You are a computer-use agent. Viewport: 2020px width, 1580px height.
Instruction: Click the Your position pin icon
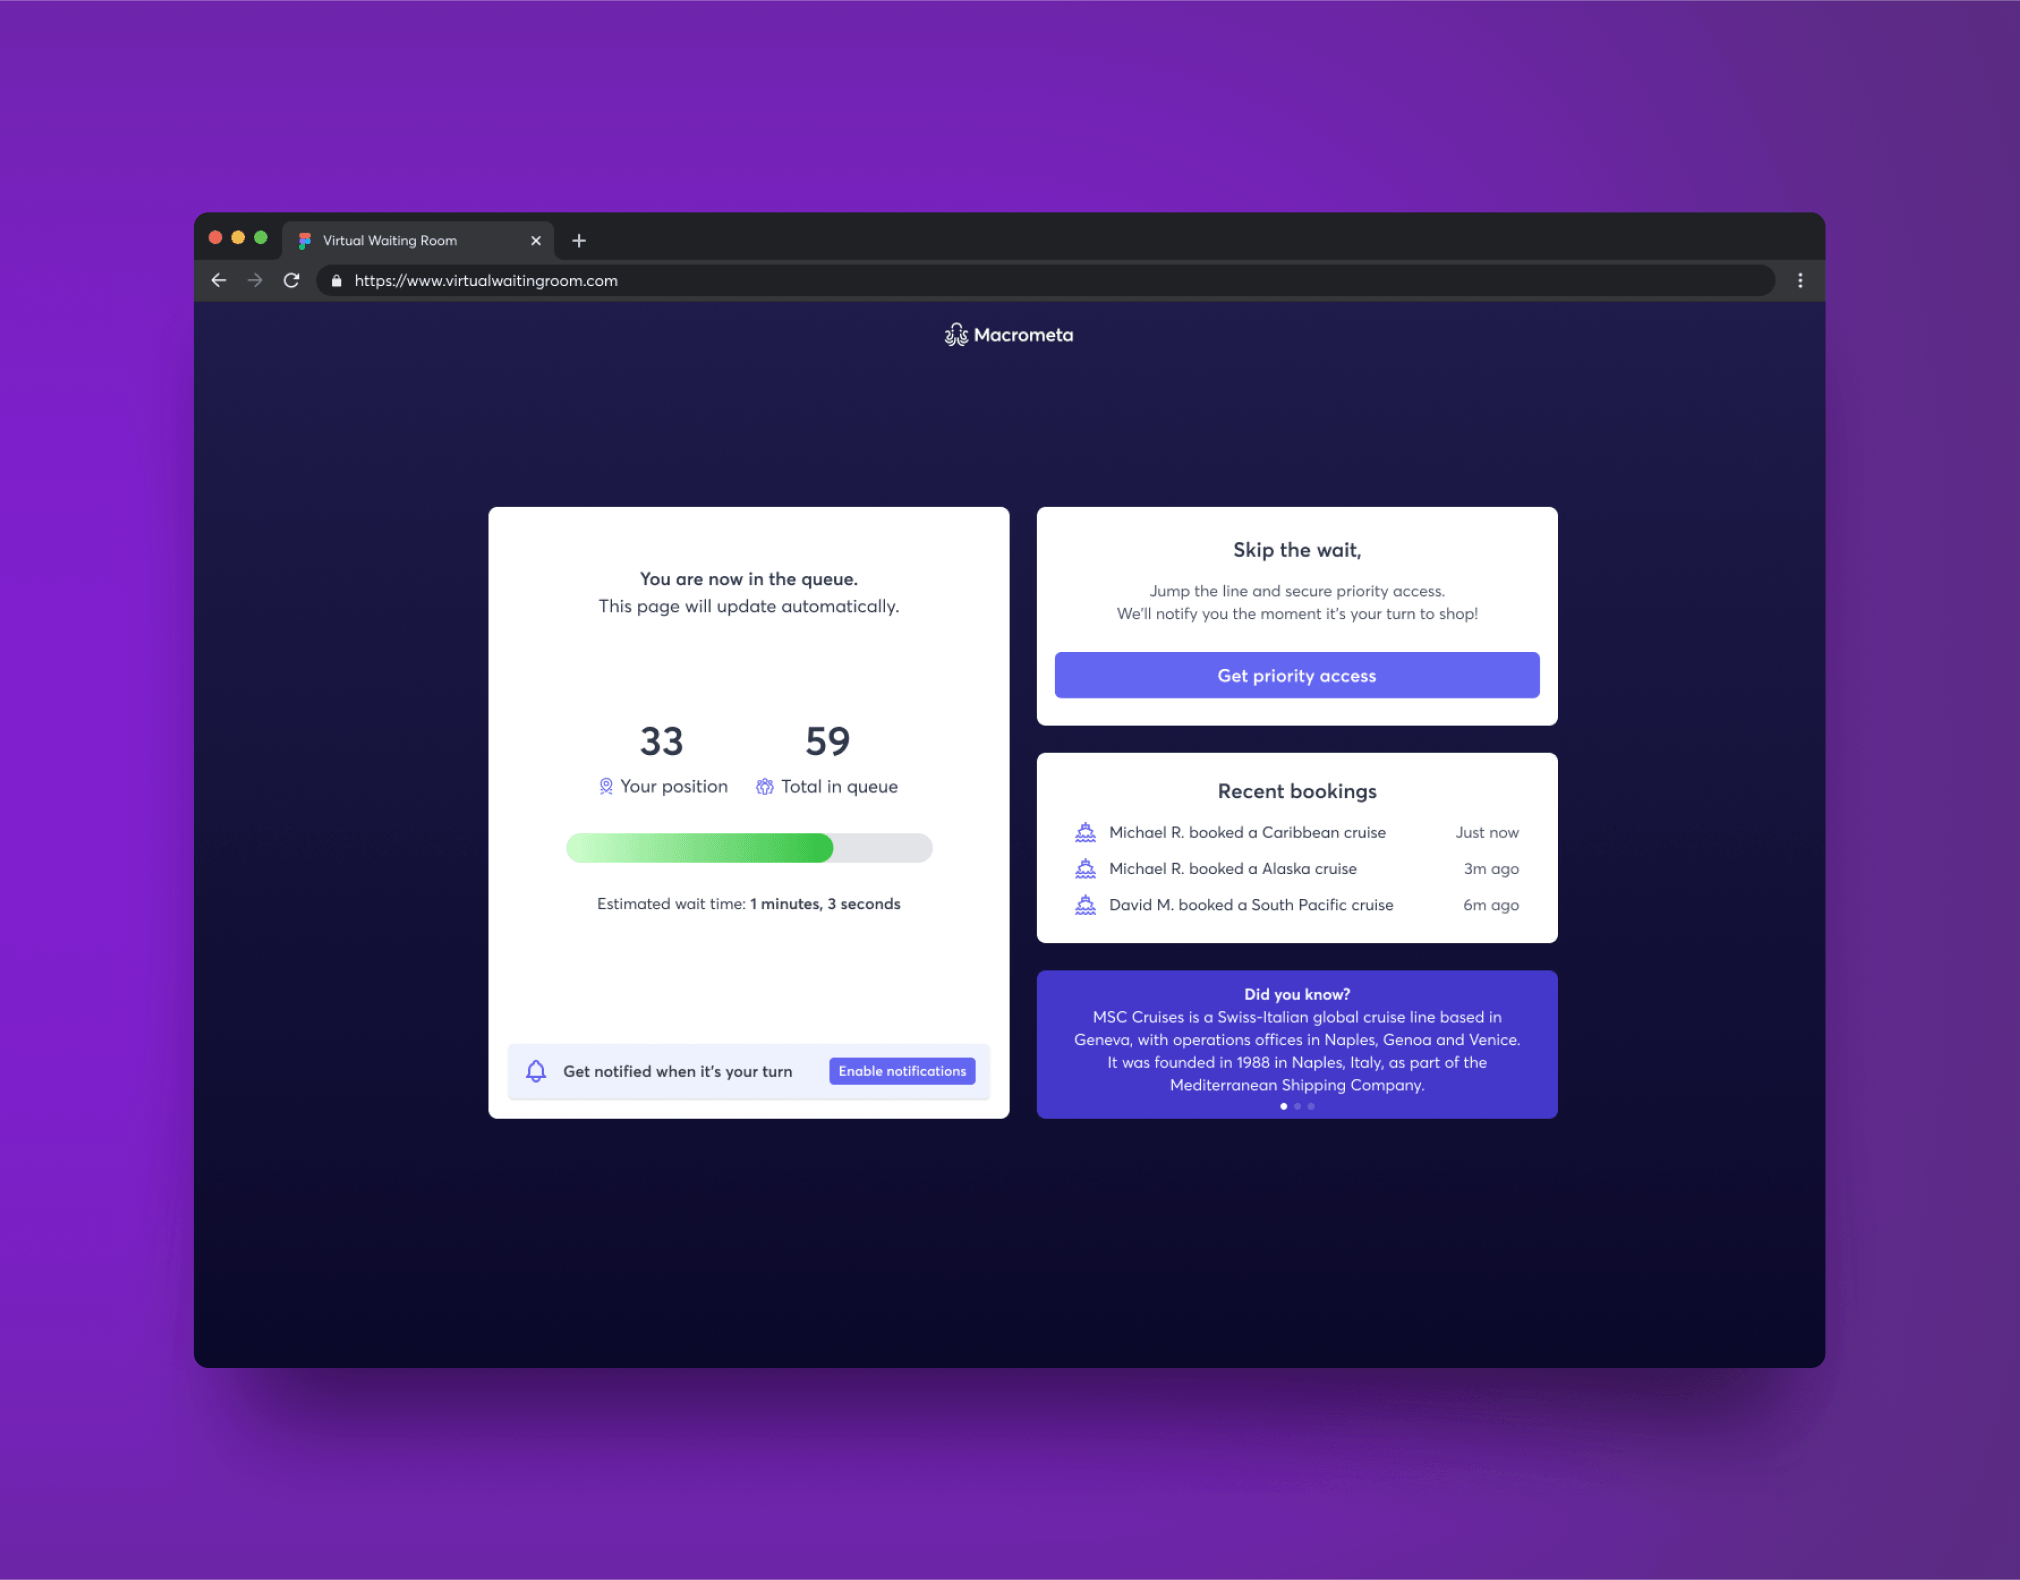tap(606, 787)
